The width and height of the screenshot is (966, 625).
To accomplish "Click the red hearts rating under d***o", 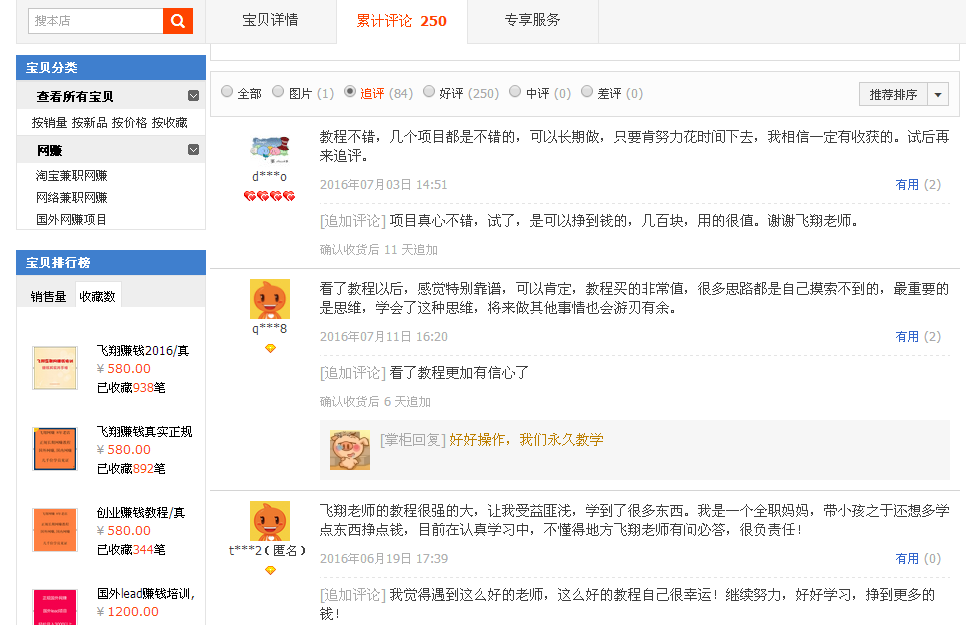I will (269, 196).
